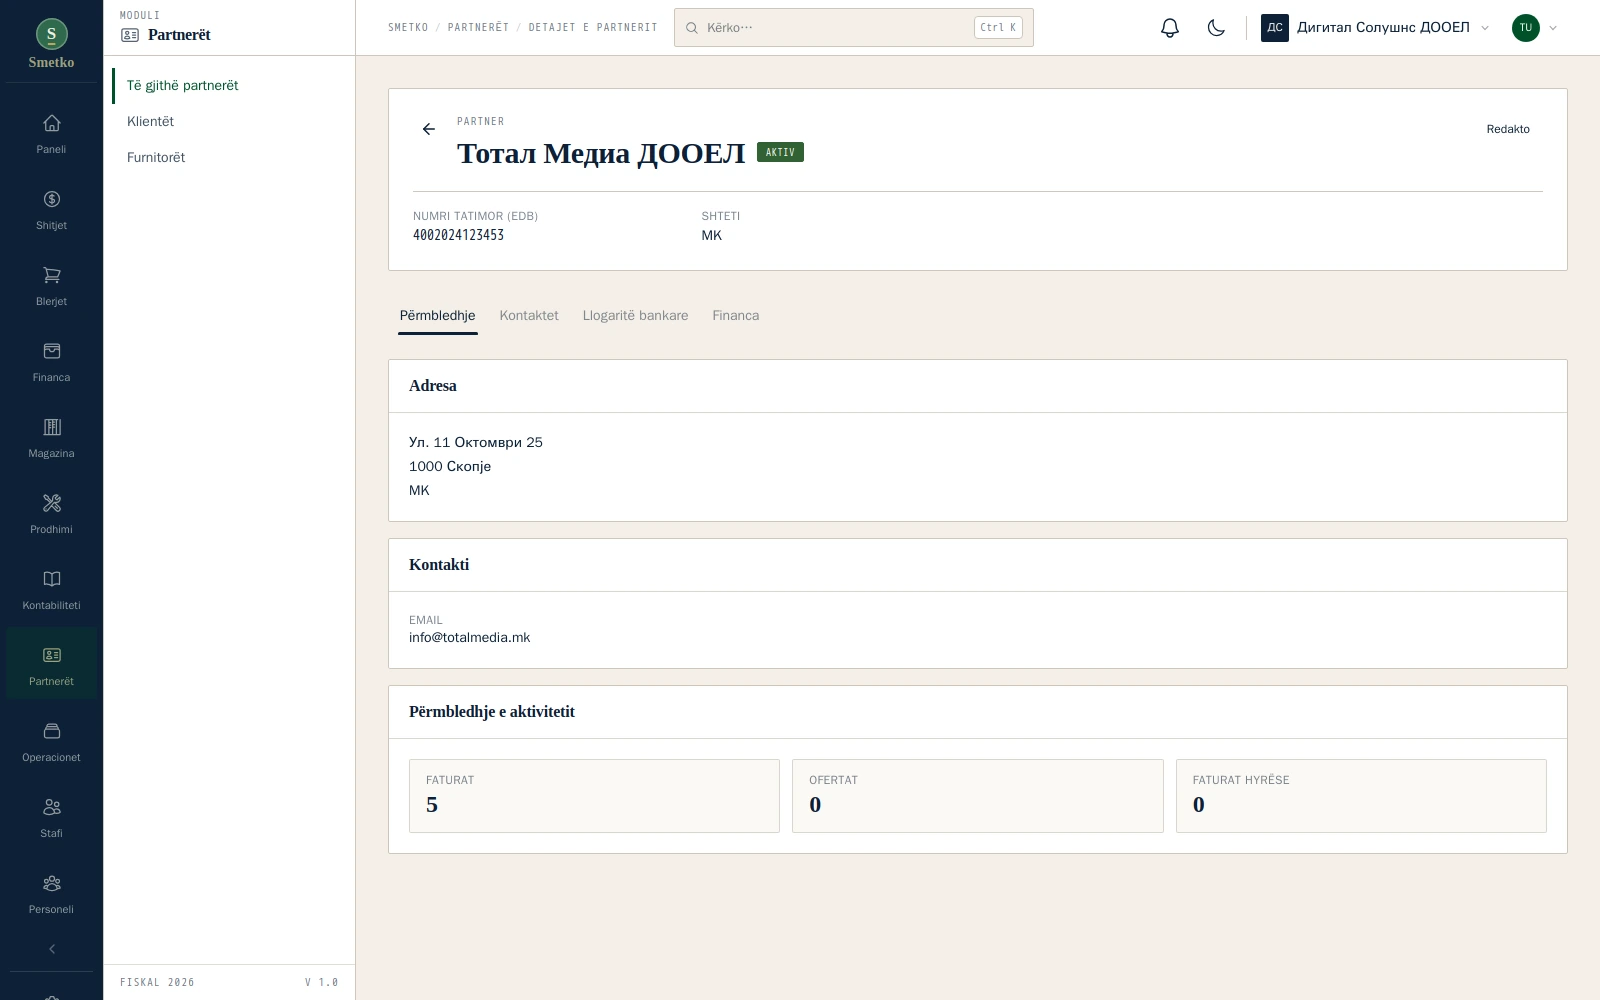
Task: Focus the Kërko search field
Action: [854, 28]
